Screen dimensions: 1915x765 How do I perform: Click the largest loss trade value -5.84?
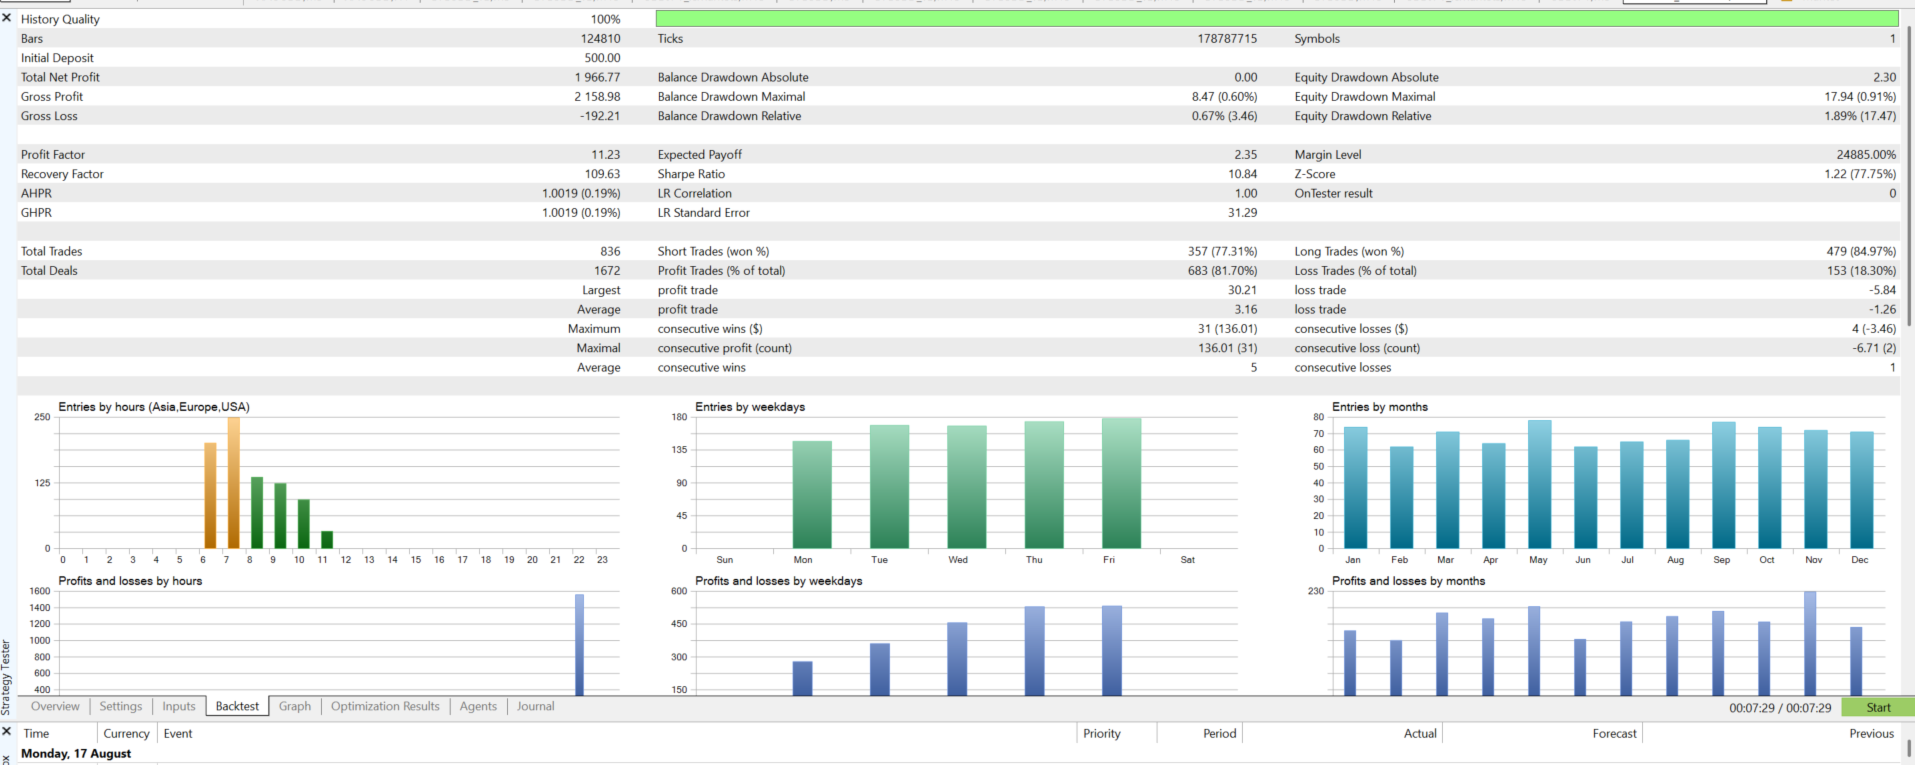[1883, 290]
